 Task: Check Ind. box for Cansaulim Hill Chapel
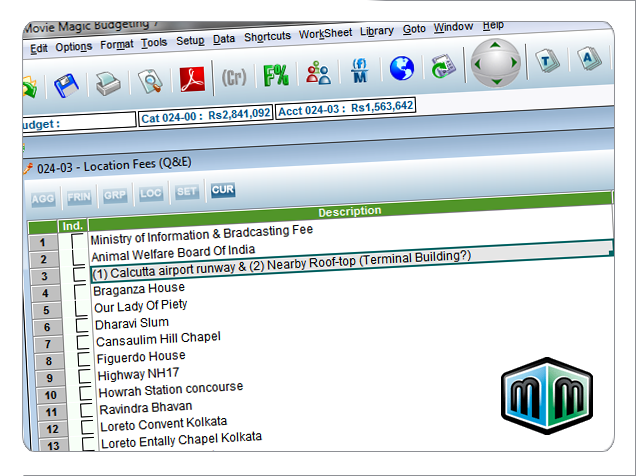point(83,342)
